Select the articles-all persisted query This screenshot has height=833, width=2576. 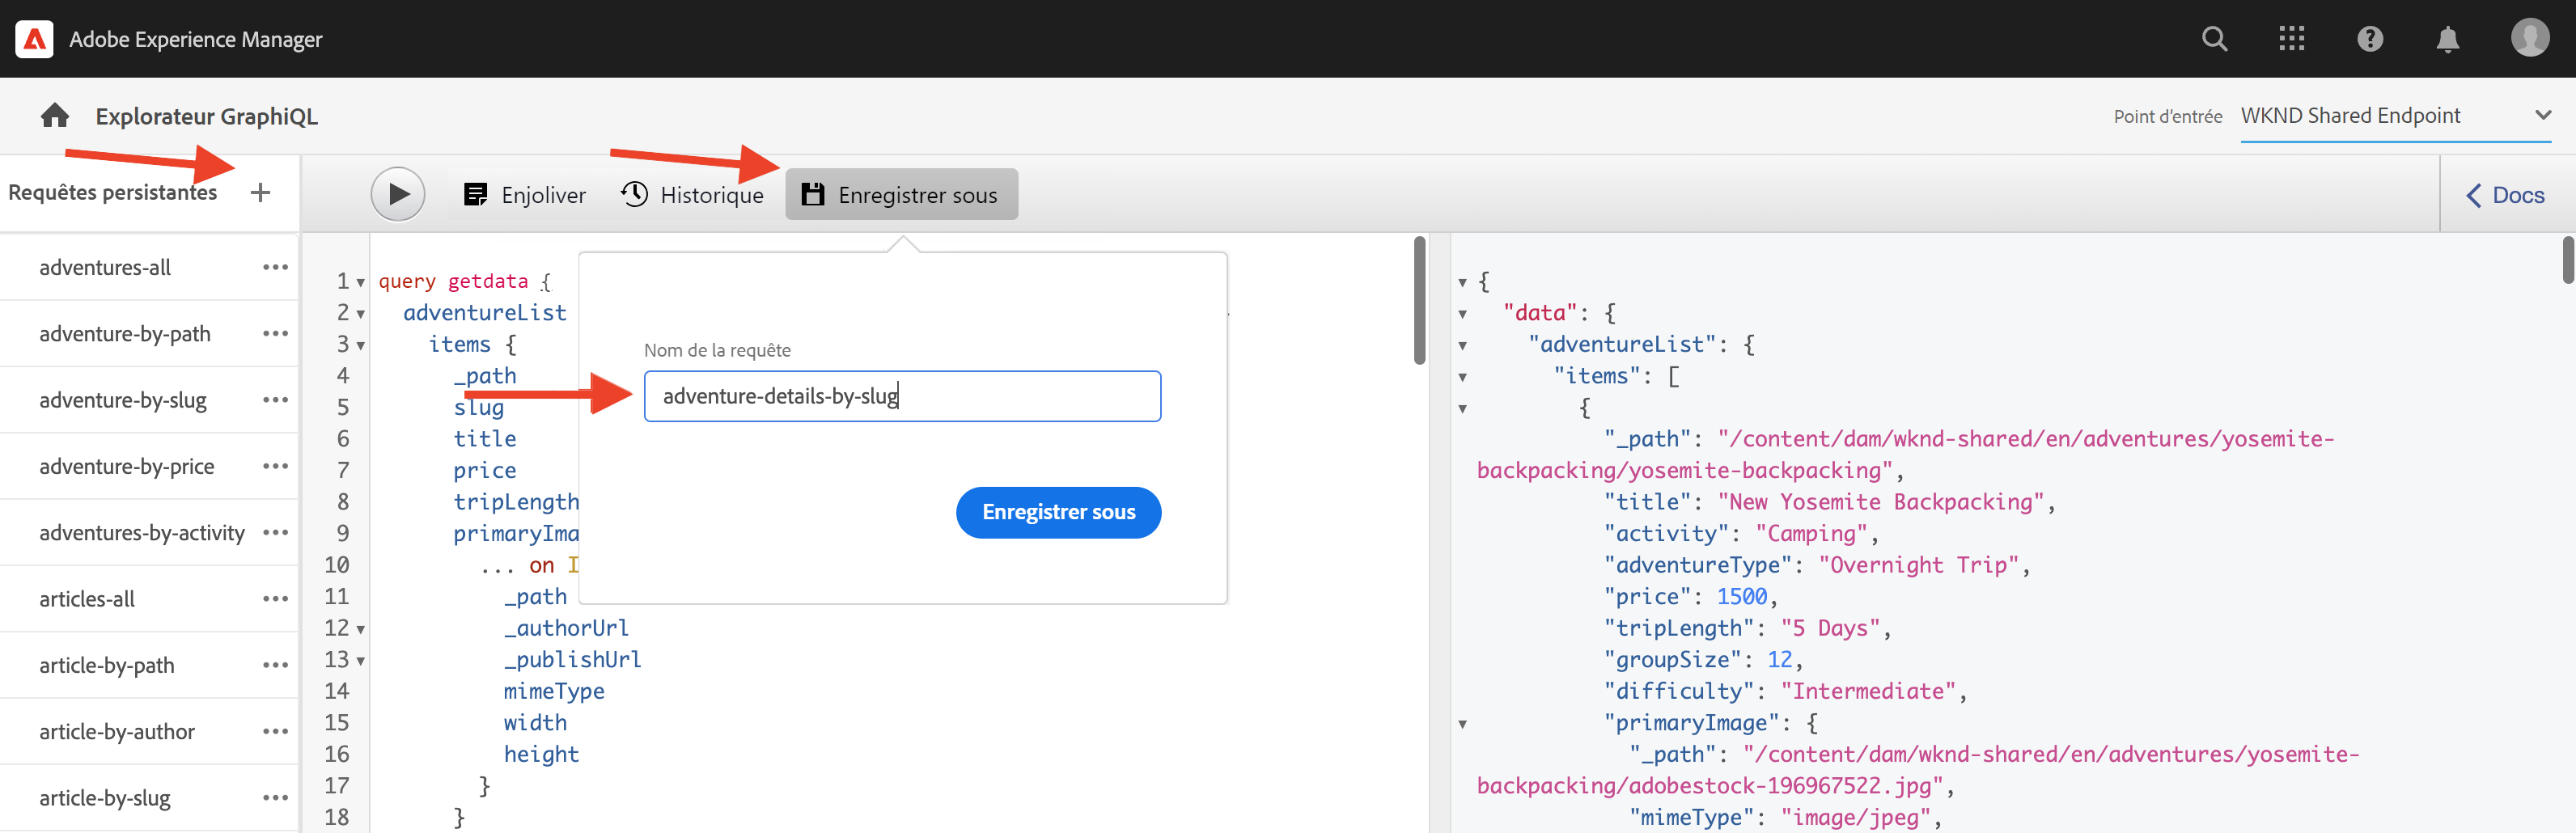(x=87, y=599)
